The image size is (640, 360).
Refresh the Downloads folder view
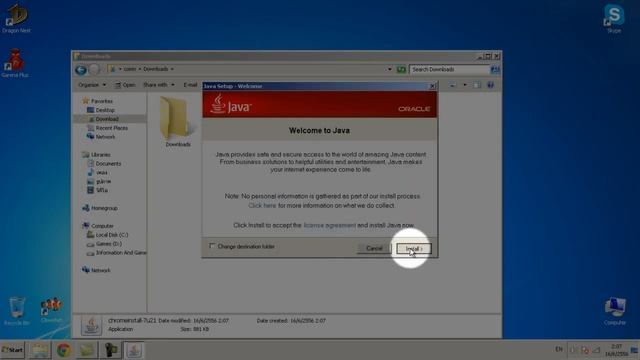[401, 69]
